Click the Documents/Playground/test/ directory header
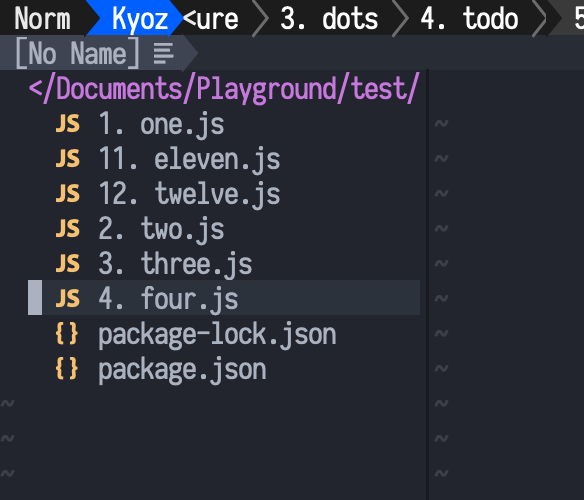This screenshot has width=584, height=500. (x=225, y=89)
